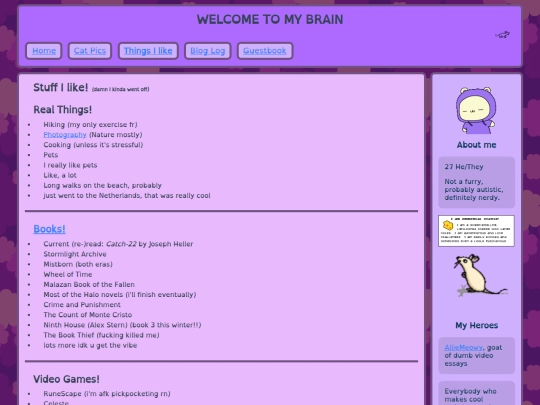Viewport: 540px width, 405px height.
Task: Follow the Photography link
Action: click(x=65, y=135)
